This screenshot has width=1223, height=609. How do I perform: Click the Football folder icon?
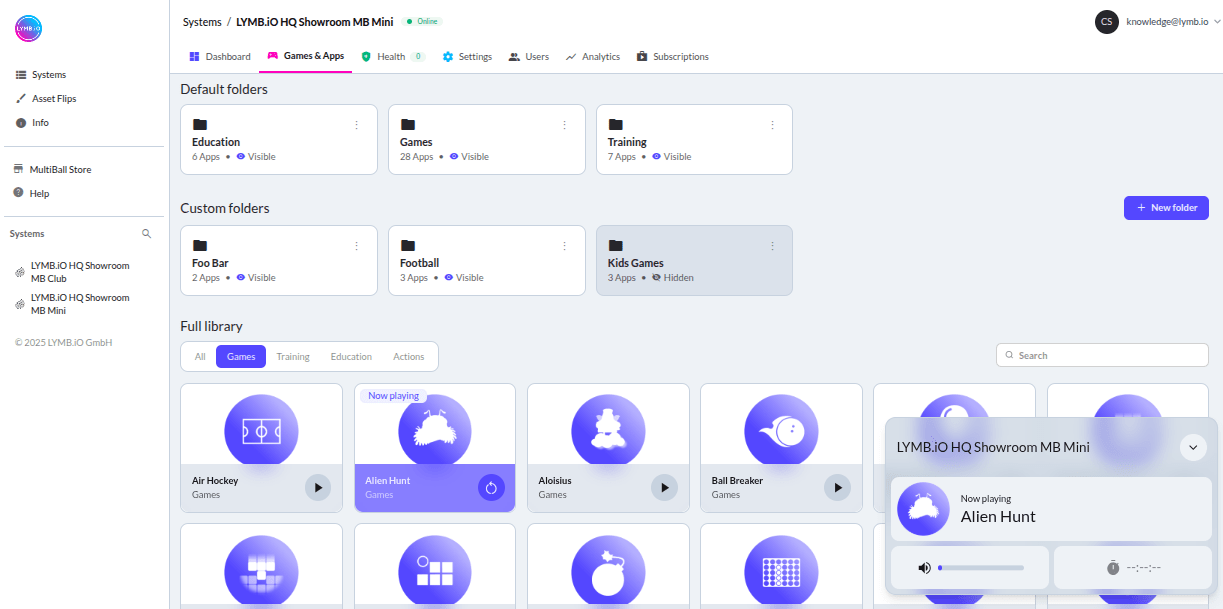click(408, 246)
